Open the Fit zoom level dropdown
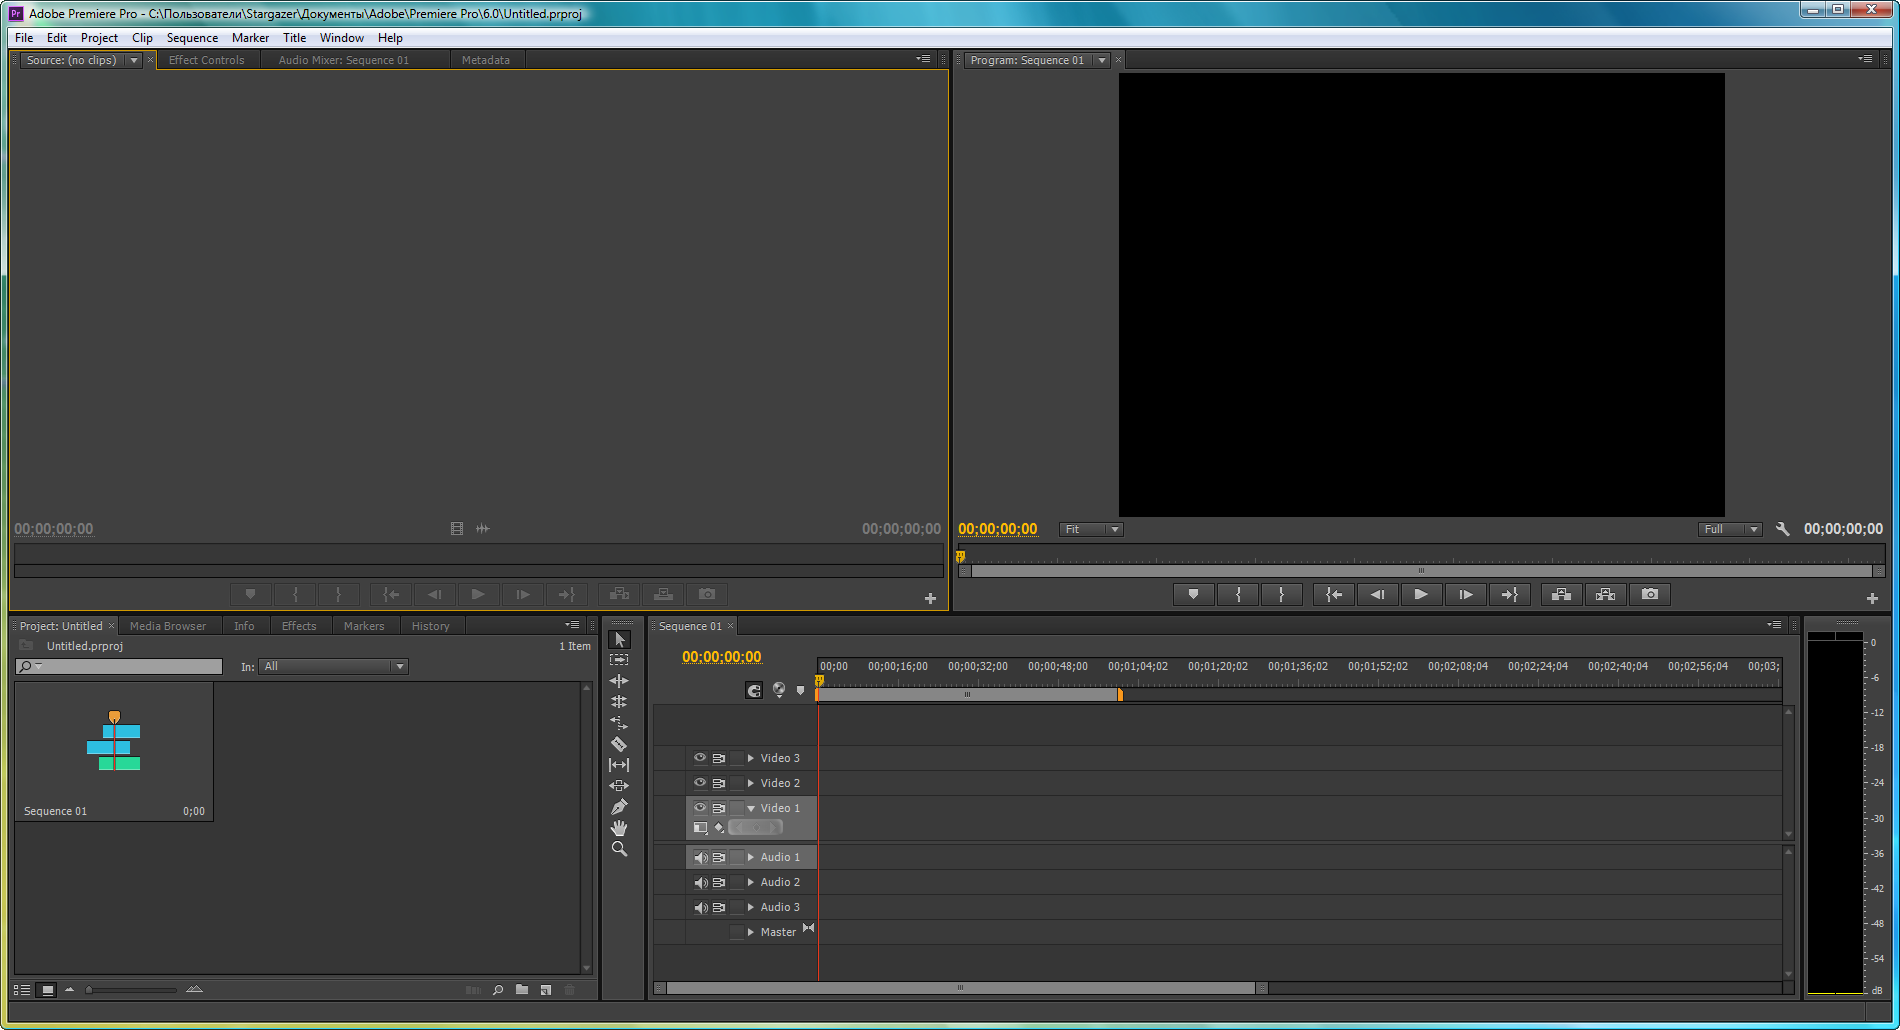 tap(1091, 529)
